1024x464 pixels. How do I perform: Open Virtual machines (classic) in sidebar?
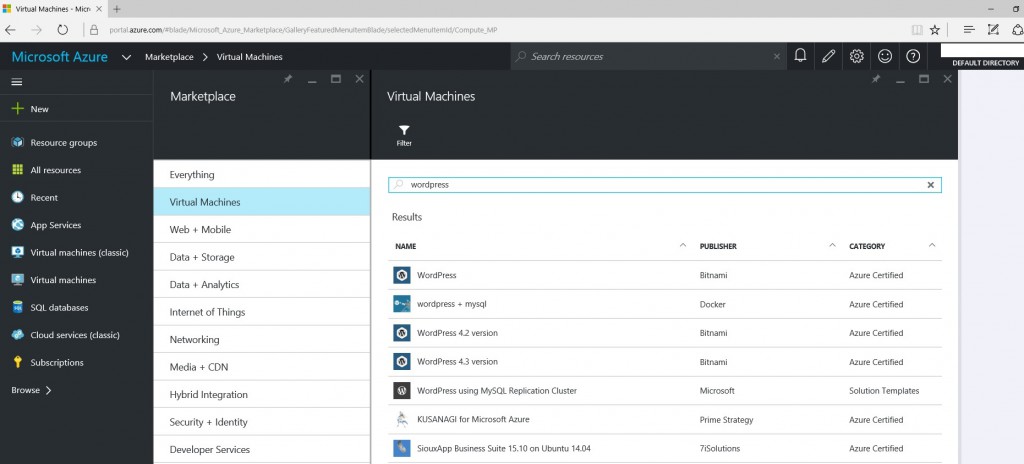(x=76, y=252)
